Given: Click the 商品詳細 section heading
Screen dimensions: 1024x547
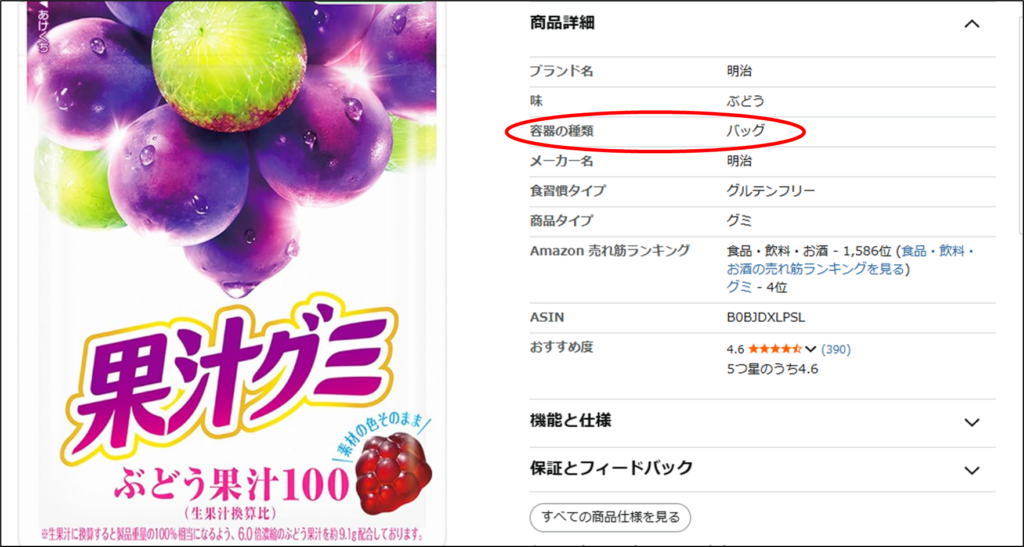Looking at the screenshot, I should click(x=562, y=23).
